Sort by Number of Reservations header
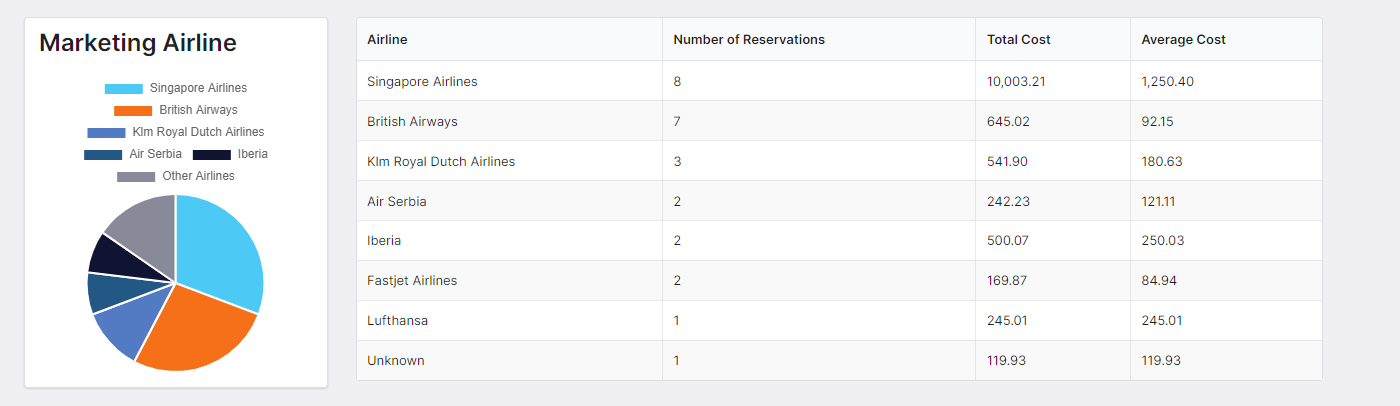Image resolution: width=1400 pixels, height=406 pixels. point(749,40)
